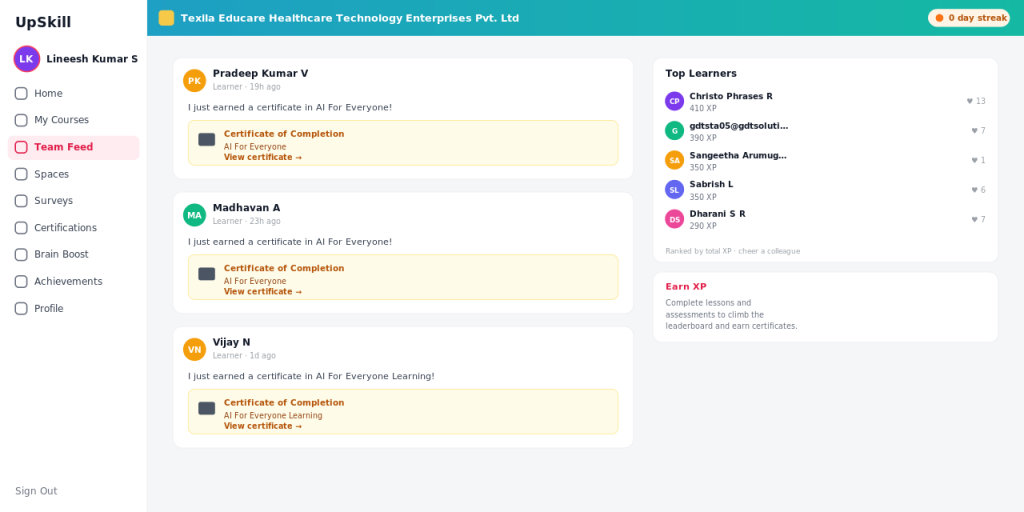Click Sabrish L learner name
1024x512 pixels.
[x=711, y=184]
